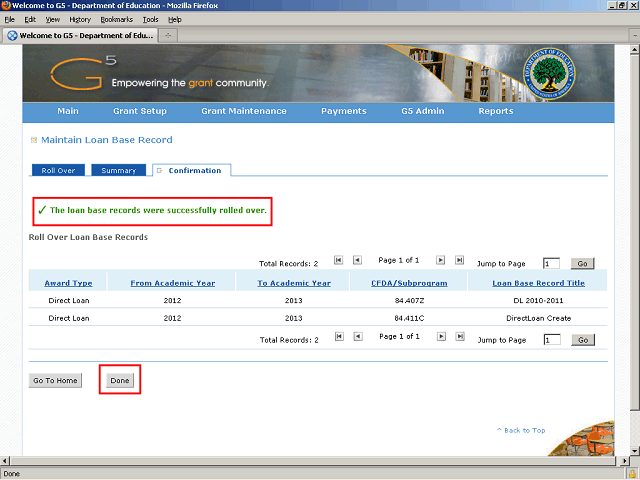Click the status bar security icon

pos(633,474)
